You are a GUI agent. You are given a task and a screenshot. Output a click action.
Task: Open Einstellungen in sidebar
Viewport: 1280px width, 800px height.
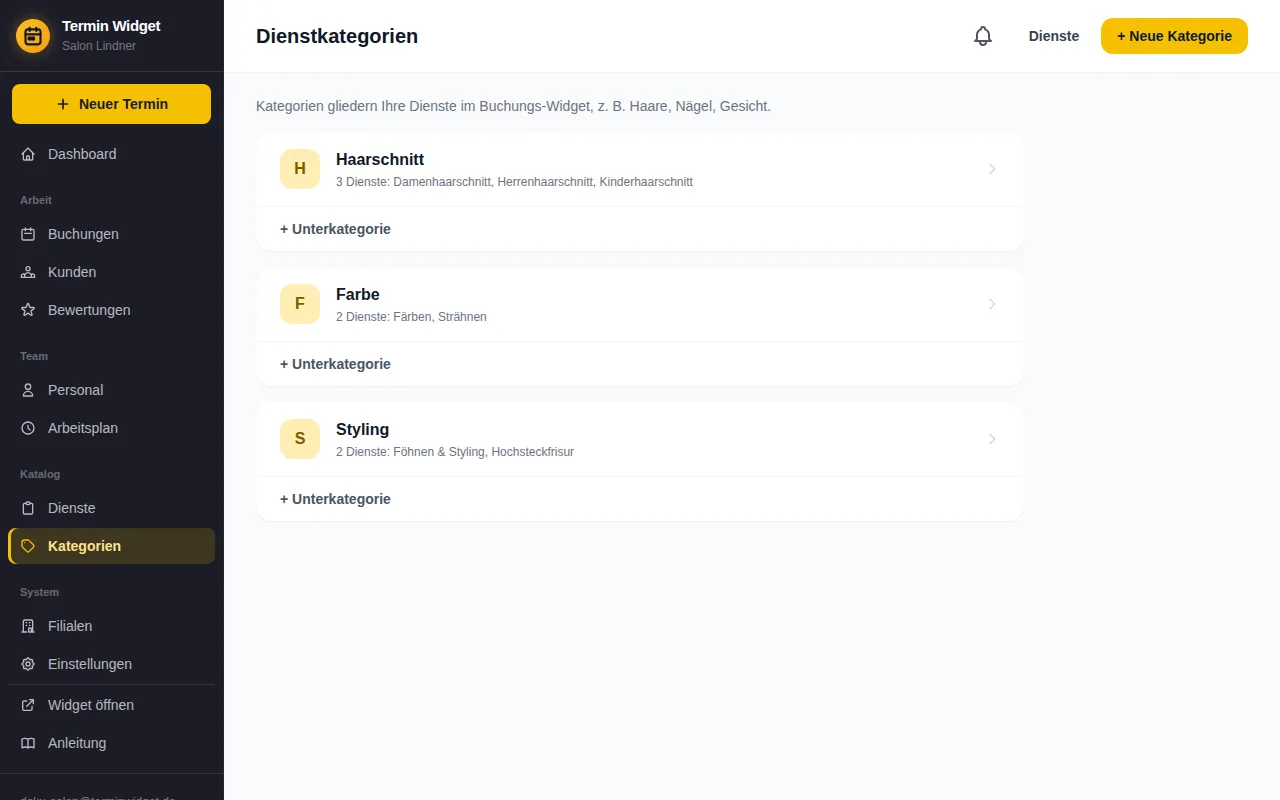click(111, 664)
